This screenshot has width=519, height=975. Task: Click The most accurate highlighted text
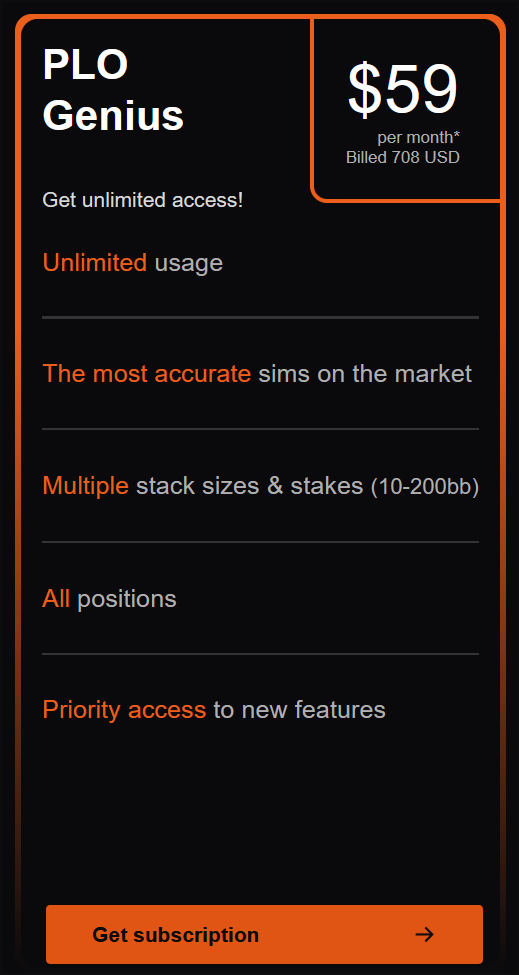[x=147, y=374]
